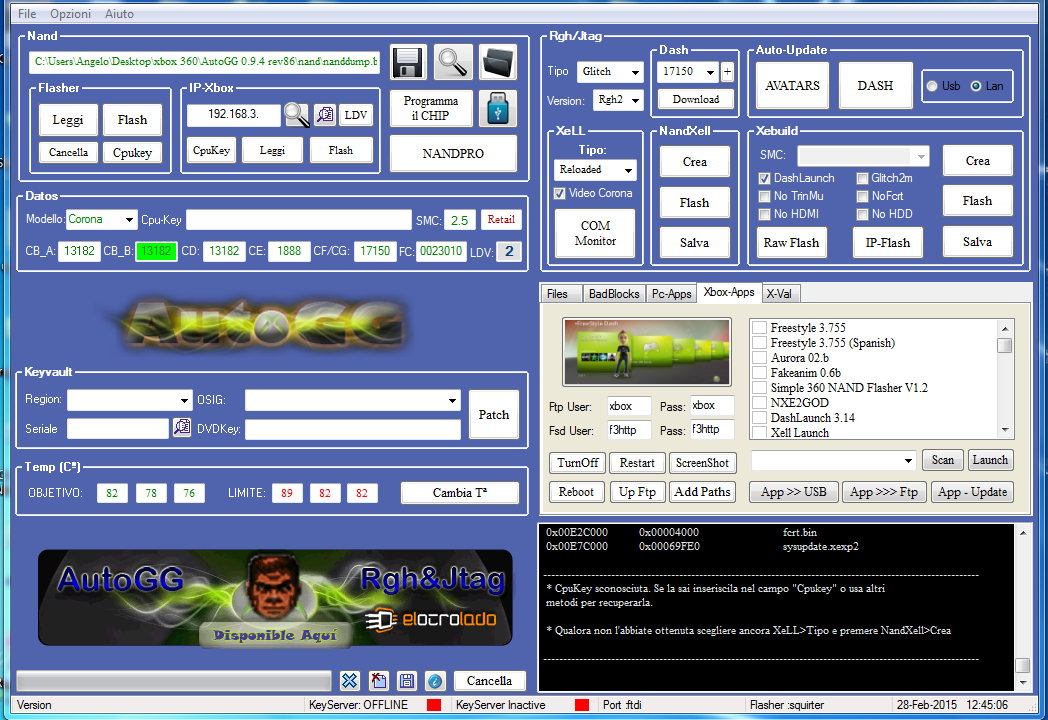The width and height of the screenshot is (1048, 720).
Task: Switch to the X-Val tab
Action: pyautogui.click(x=779, y=293)
